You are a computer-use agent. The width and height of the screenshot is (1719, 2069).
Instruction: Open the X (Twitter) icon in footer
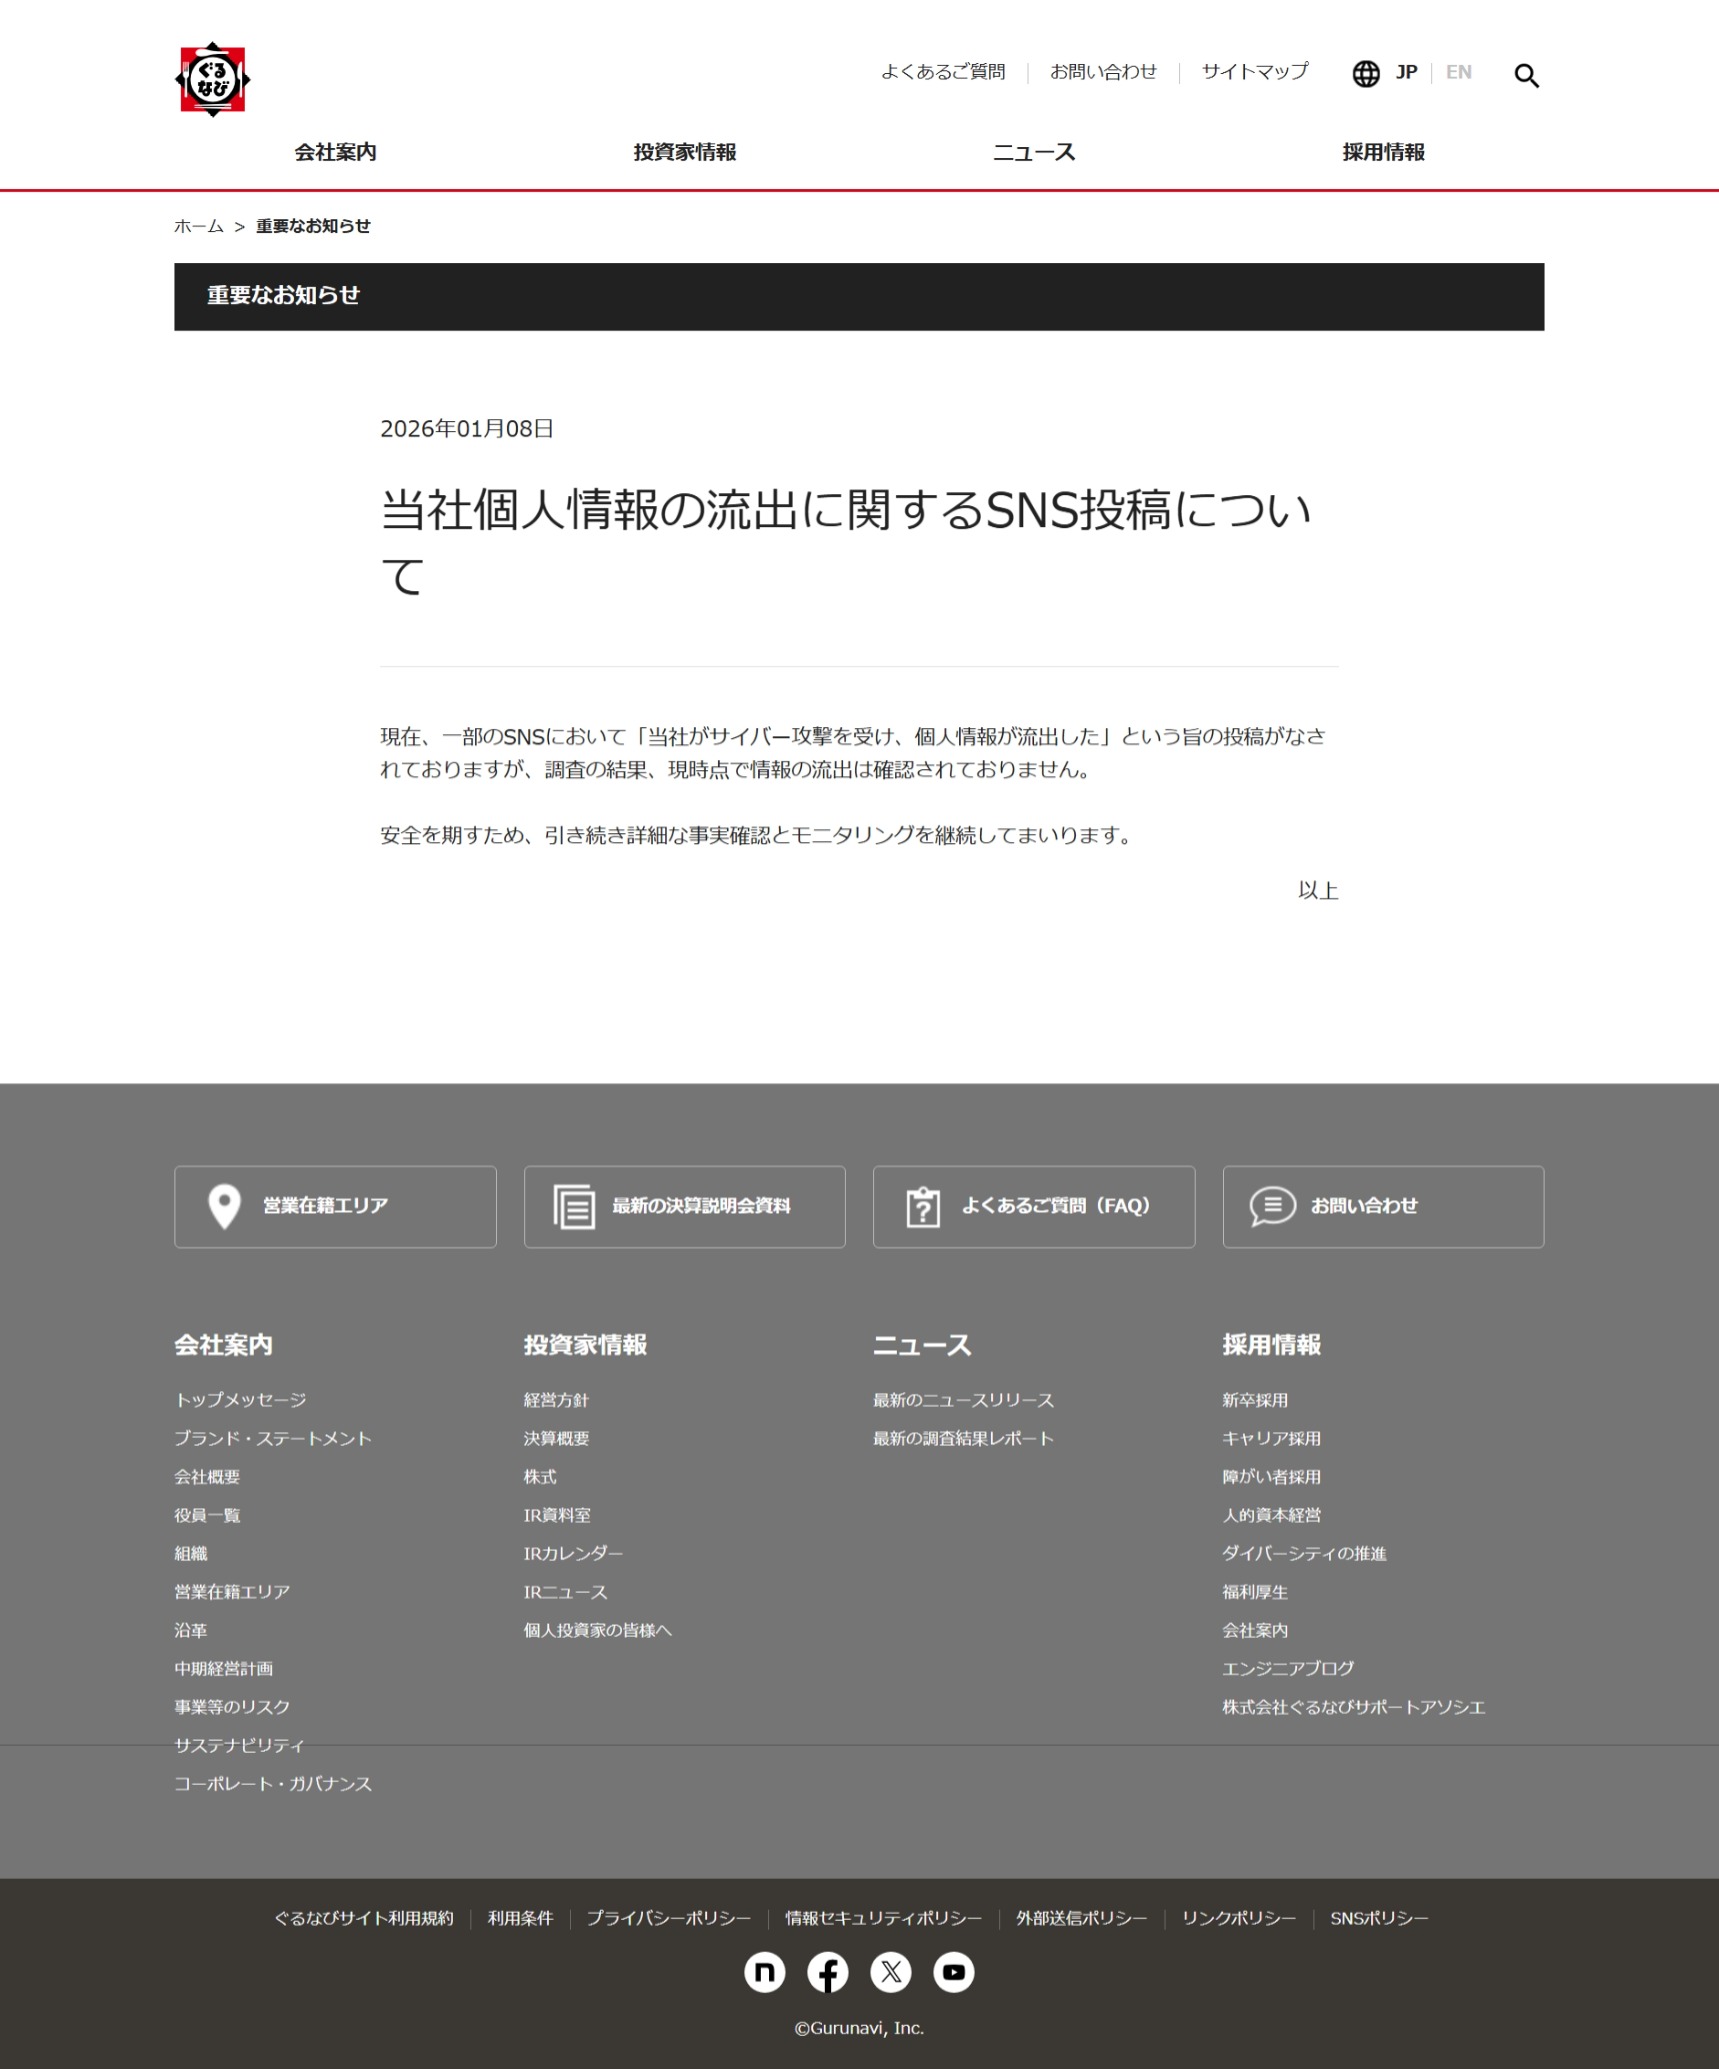(890, 1972)
